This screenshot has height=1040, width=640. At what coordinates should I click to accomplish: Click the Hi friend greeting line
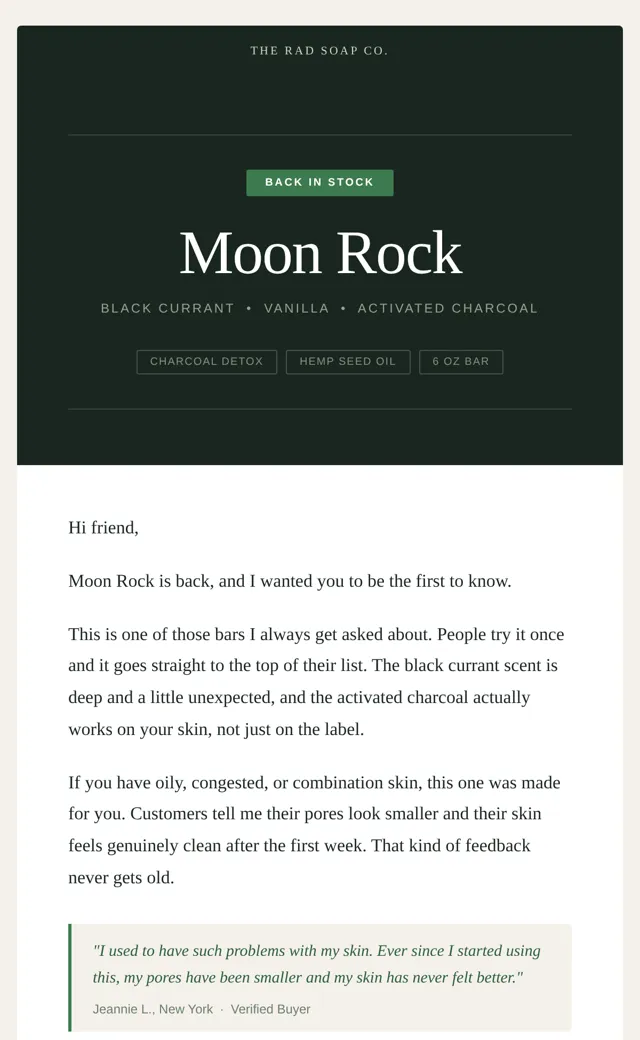tap(103, 527)
